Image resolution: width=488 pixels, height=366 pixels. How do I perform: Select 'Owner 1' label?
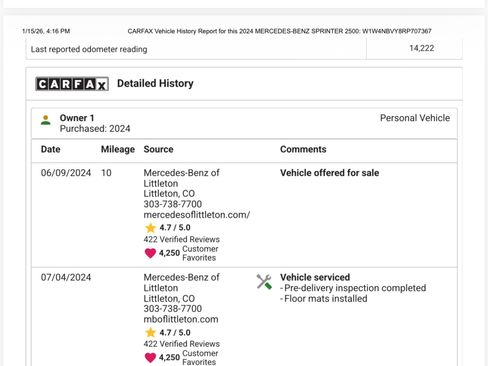coord(77,118)
